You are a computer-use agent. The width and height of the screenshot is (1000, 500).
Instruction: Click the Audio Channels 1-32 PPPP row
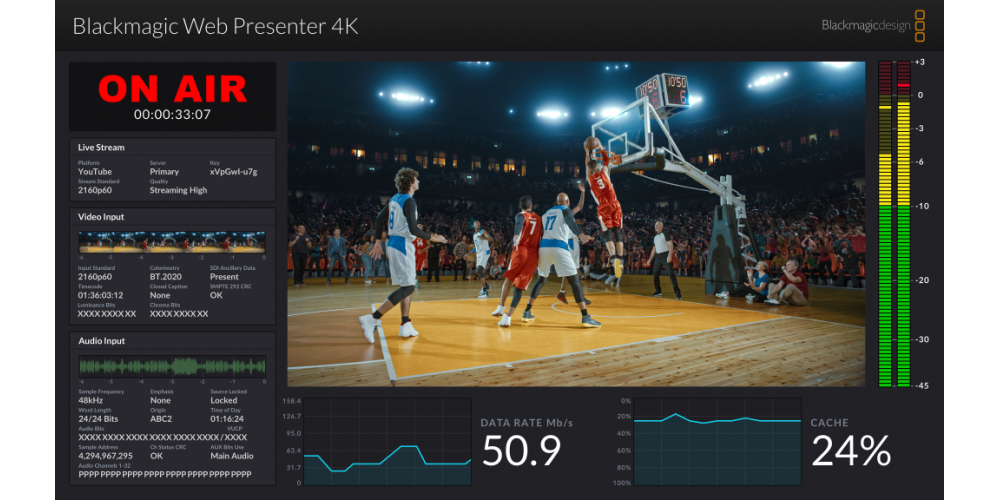pos(165,474)
